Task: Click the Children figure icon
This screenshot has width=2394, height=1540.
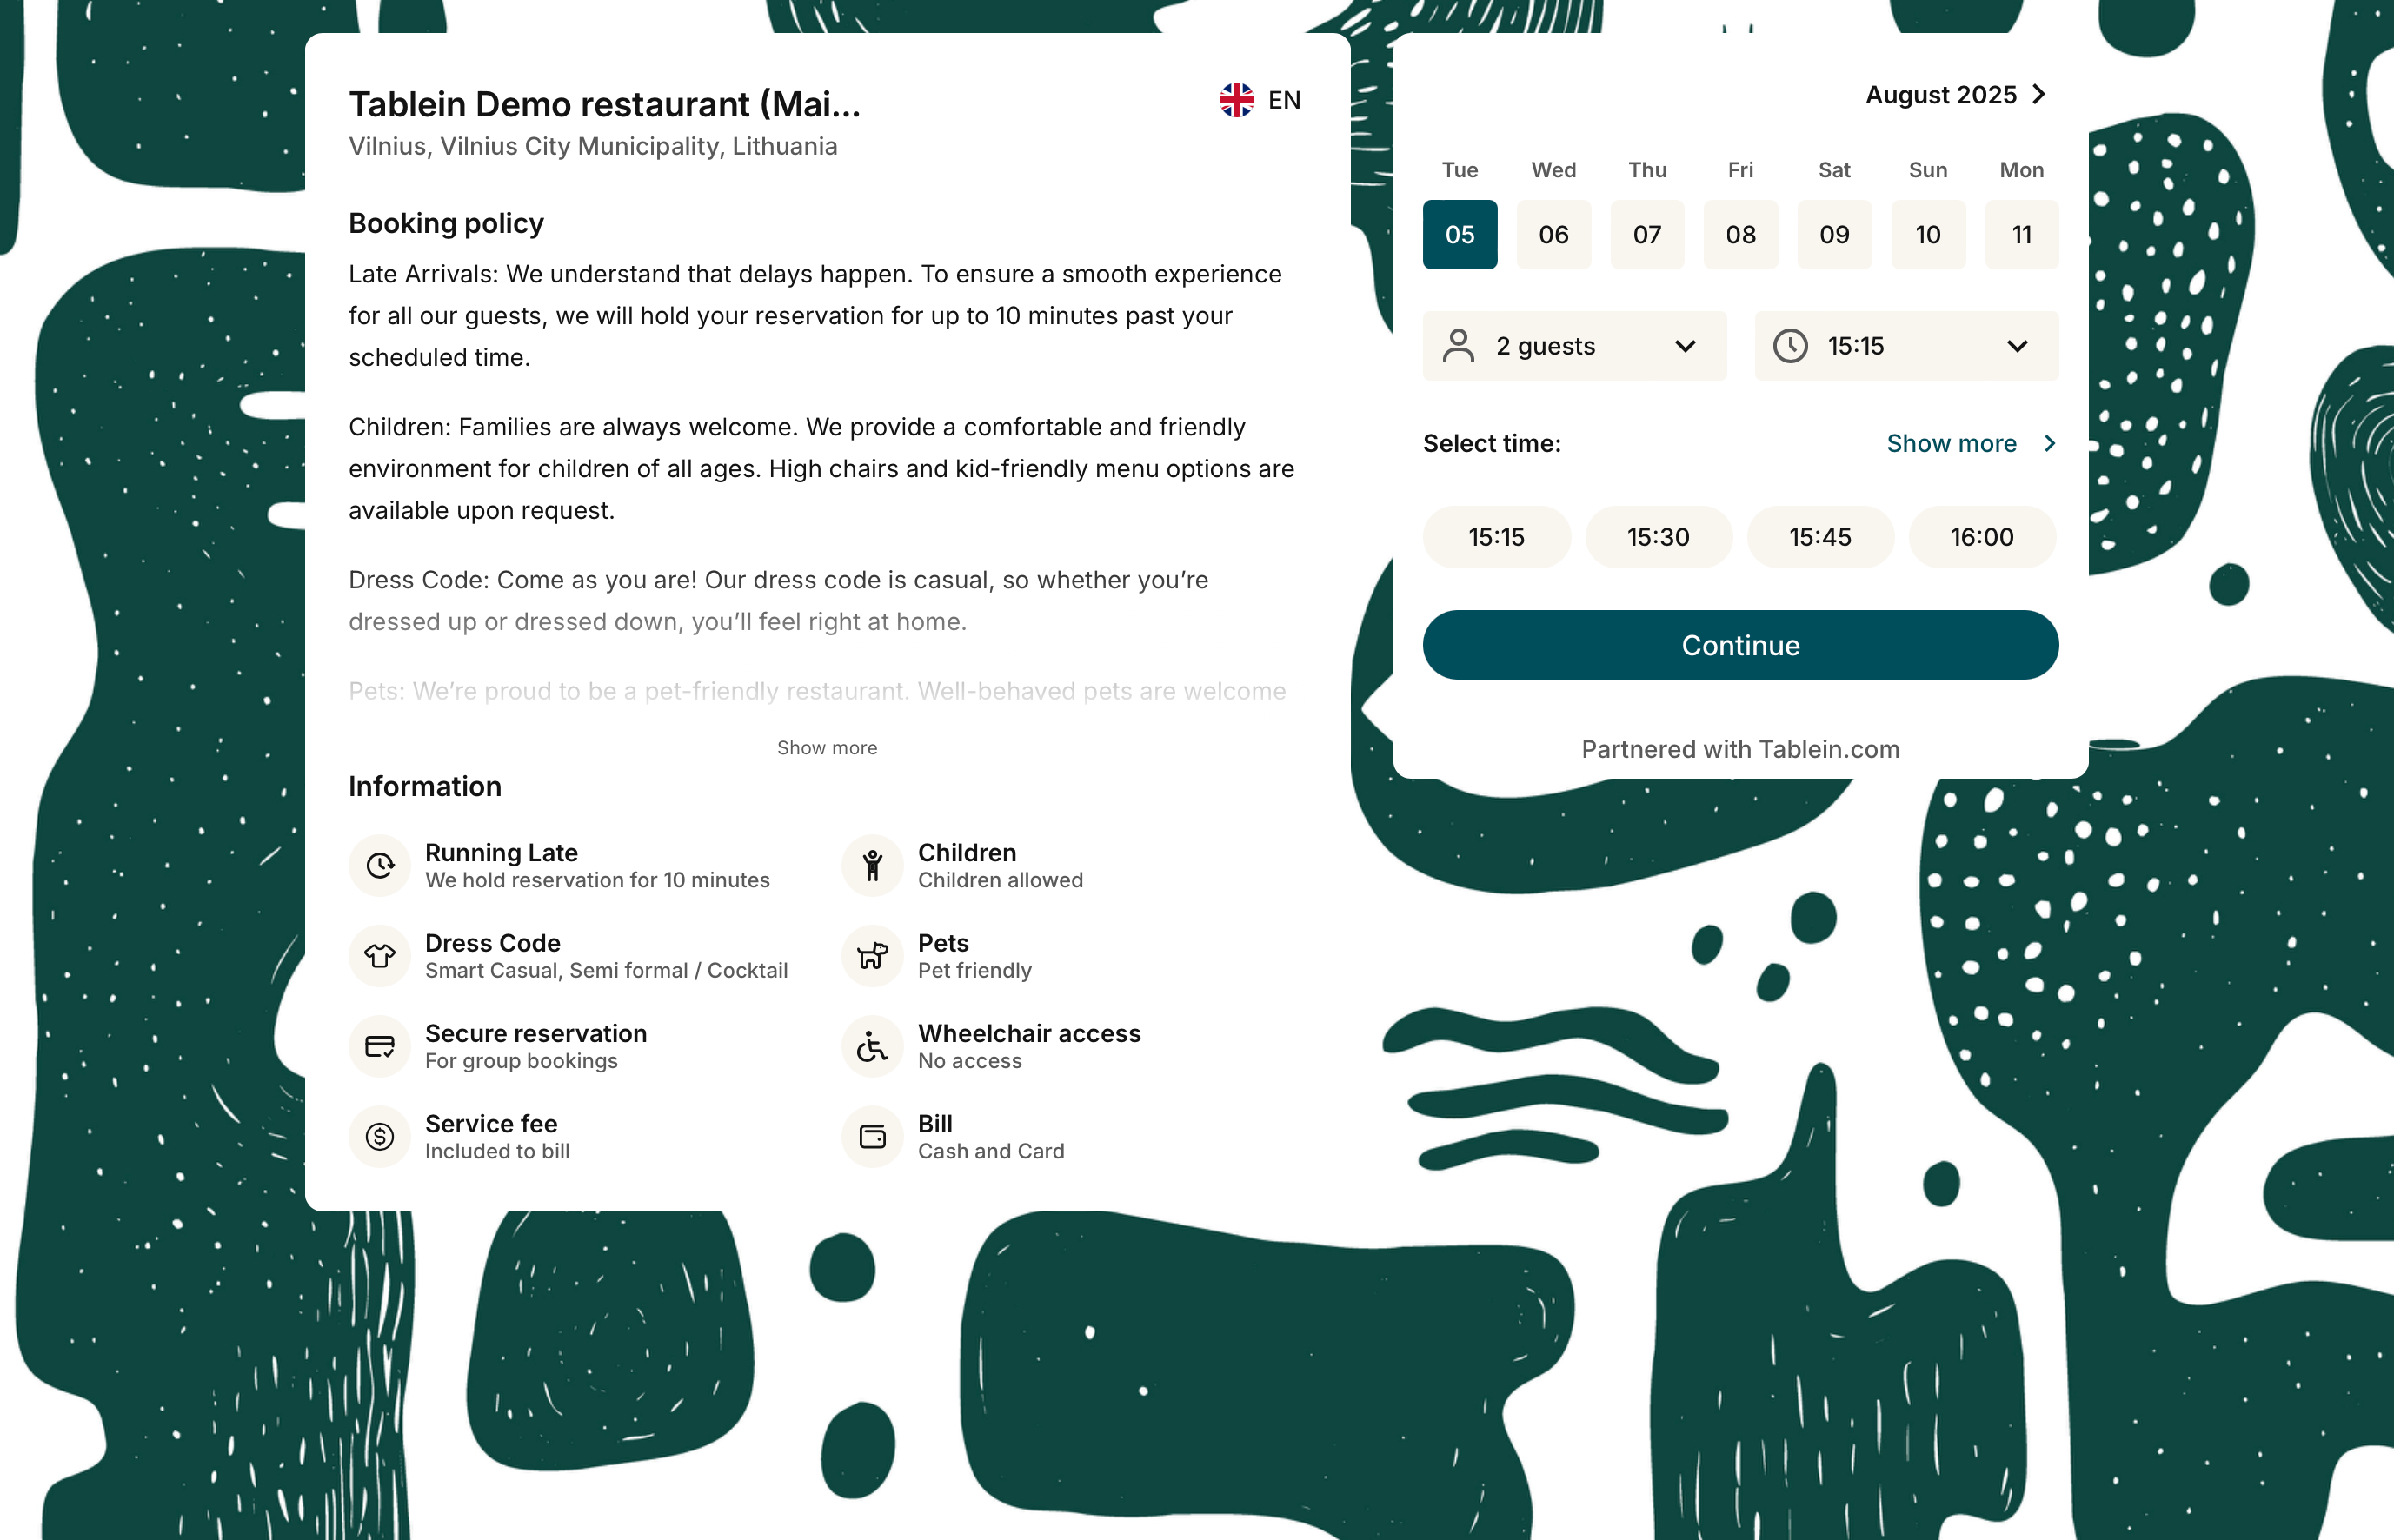Action: [873, 865]
